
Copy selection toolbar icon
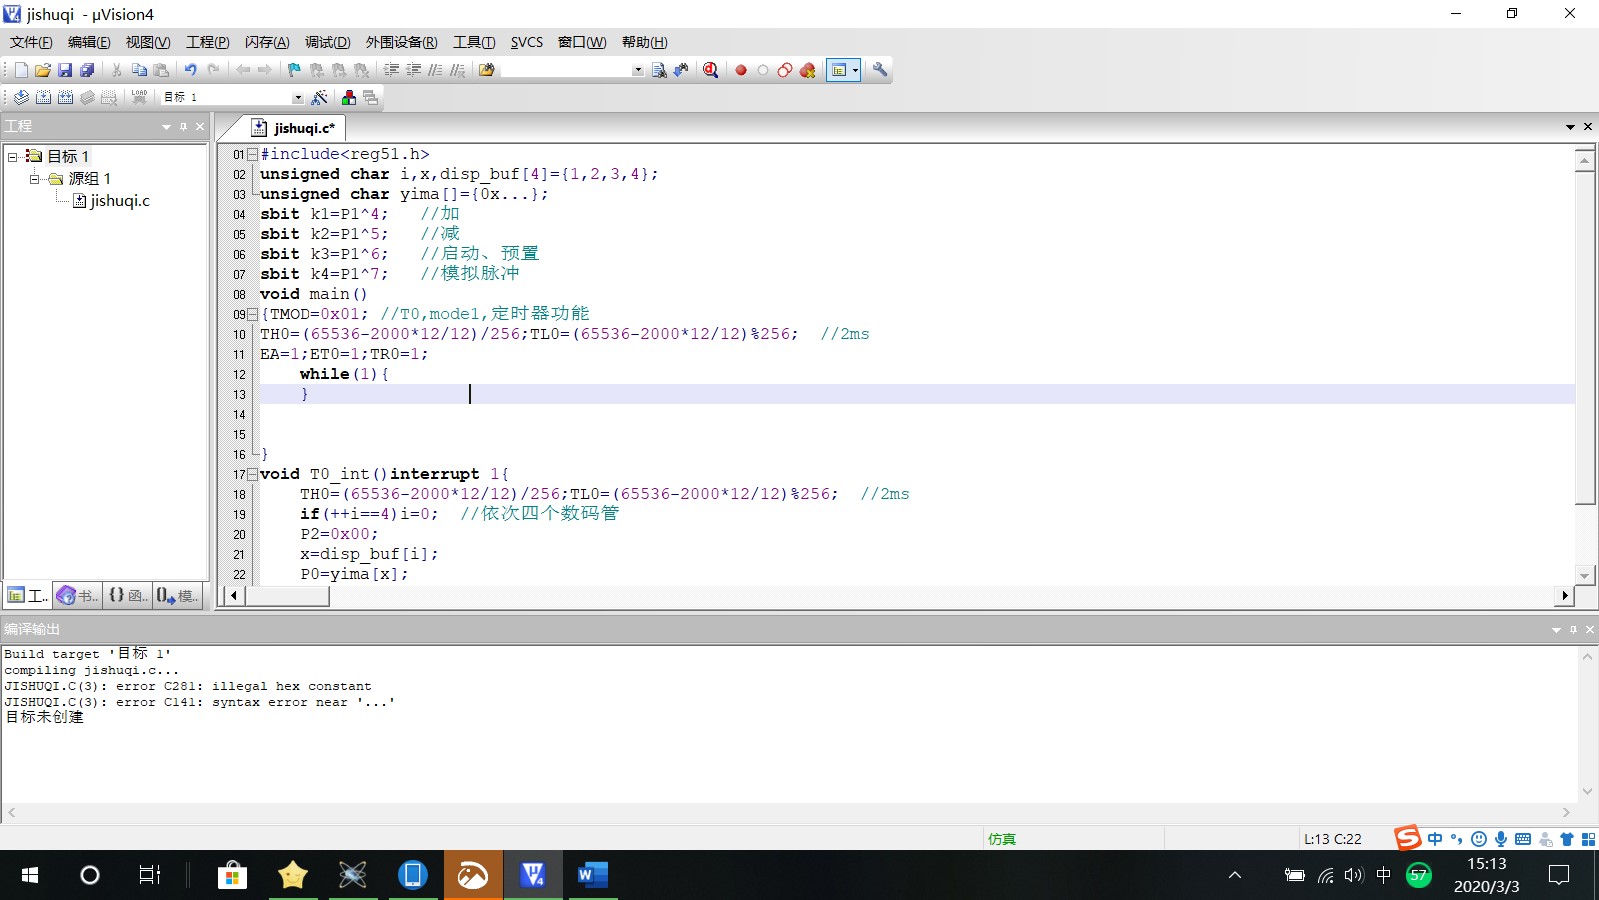click(x=139, y=70)
